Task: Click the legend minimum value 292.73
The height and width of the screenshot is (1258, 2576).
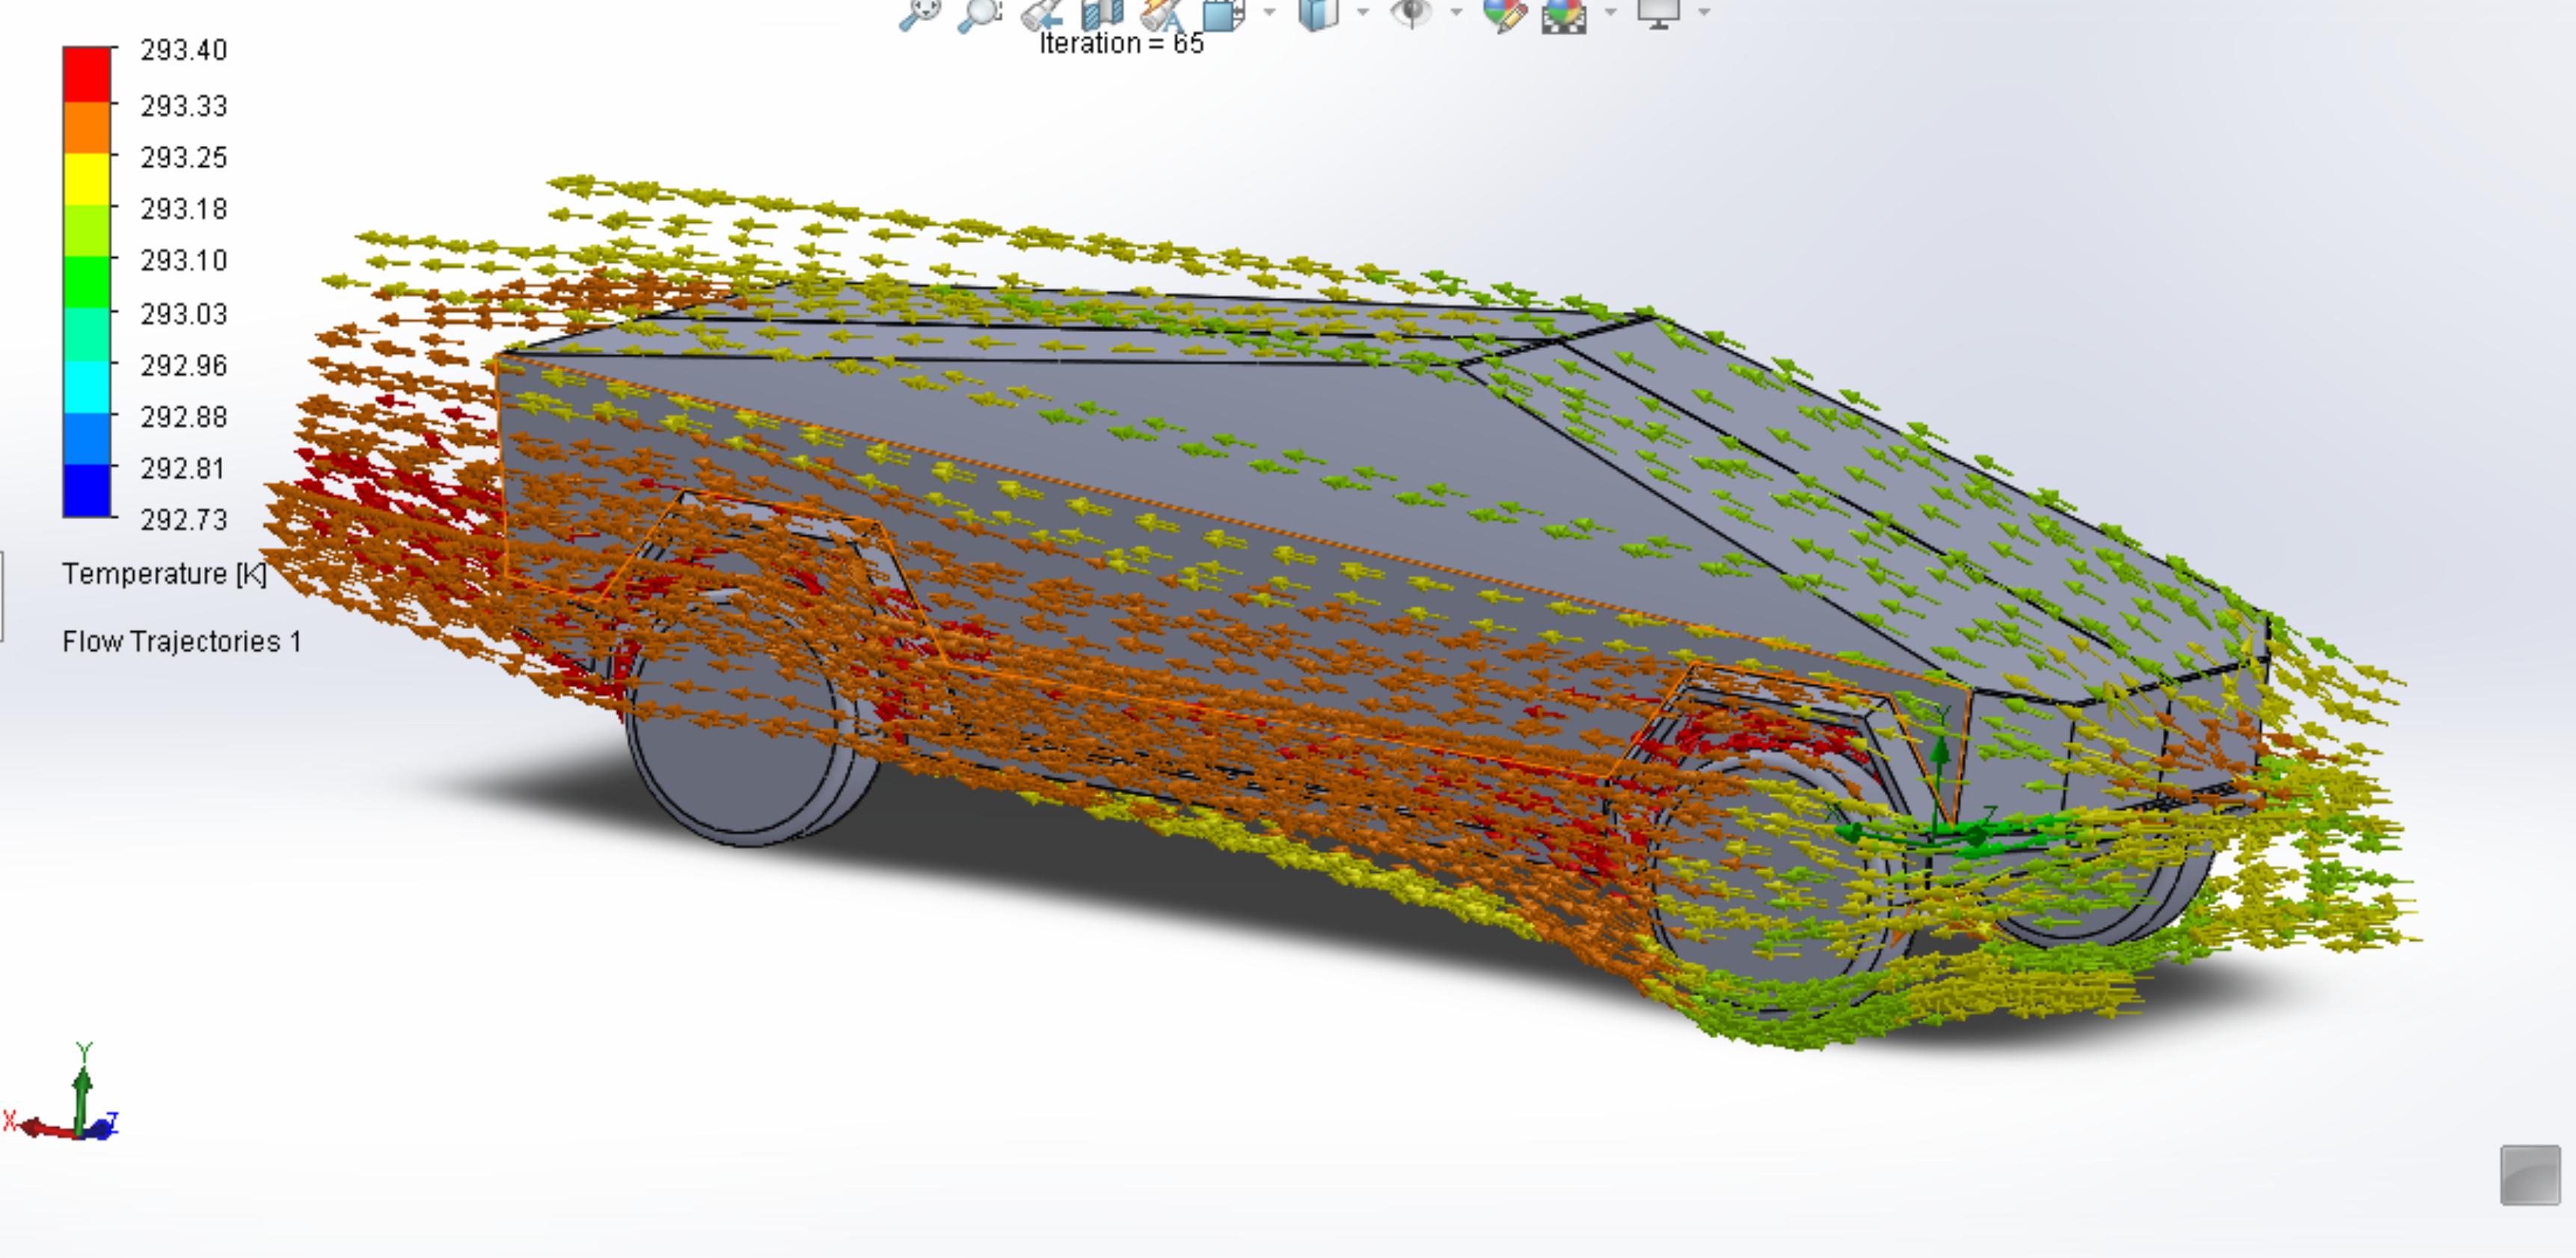Action: point(184,520)
